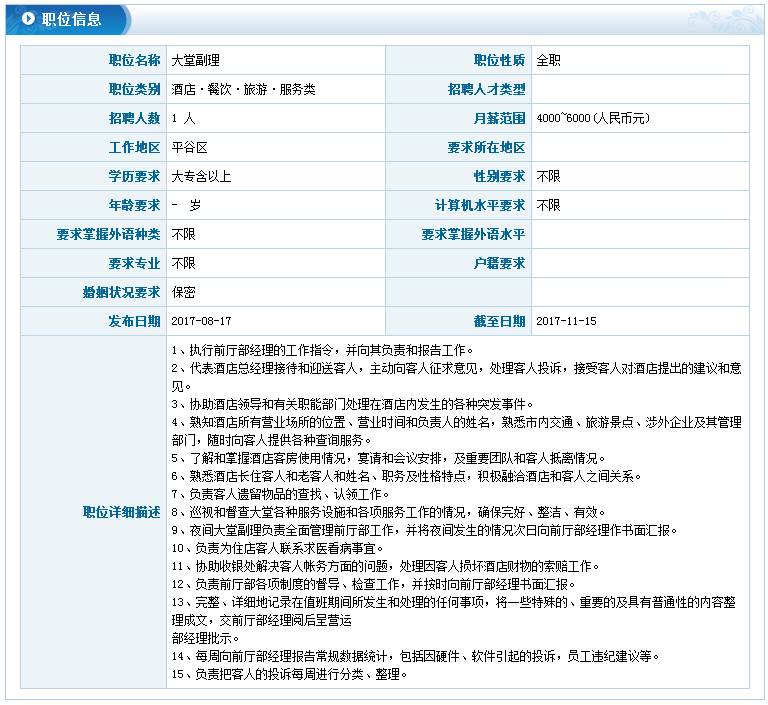Click the 月薪范围 label
The height and width of the screenshot is (705, 768).
499,118
